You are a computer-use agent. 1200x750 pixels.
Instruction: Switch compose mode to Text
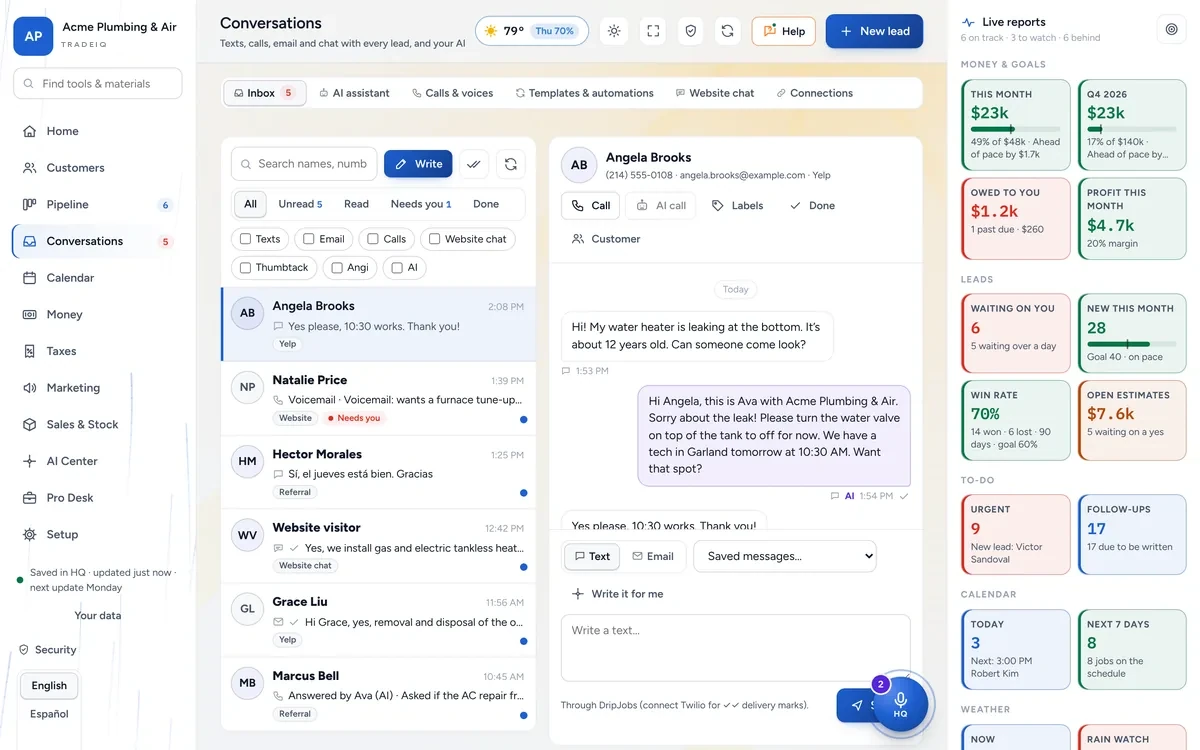click(x=592, y=557)
